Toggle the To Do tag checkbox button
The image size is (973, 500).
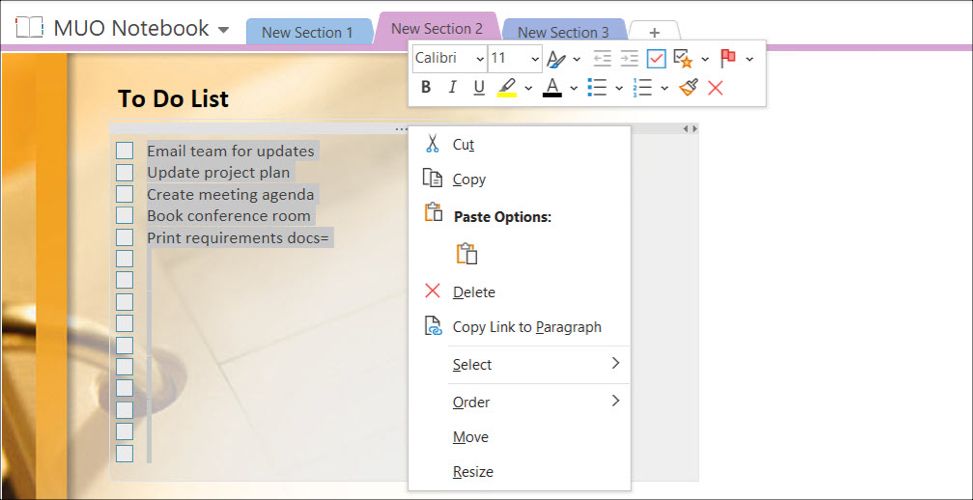tap(656, 58)
